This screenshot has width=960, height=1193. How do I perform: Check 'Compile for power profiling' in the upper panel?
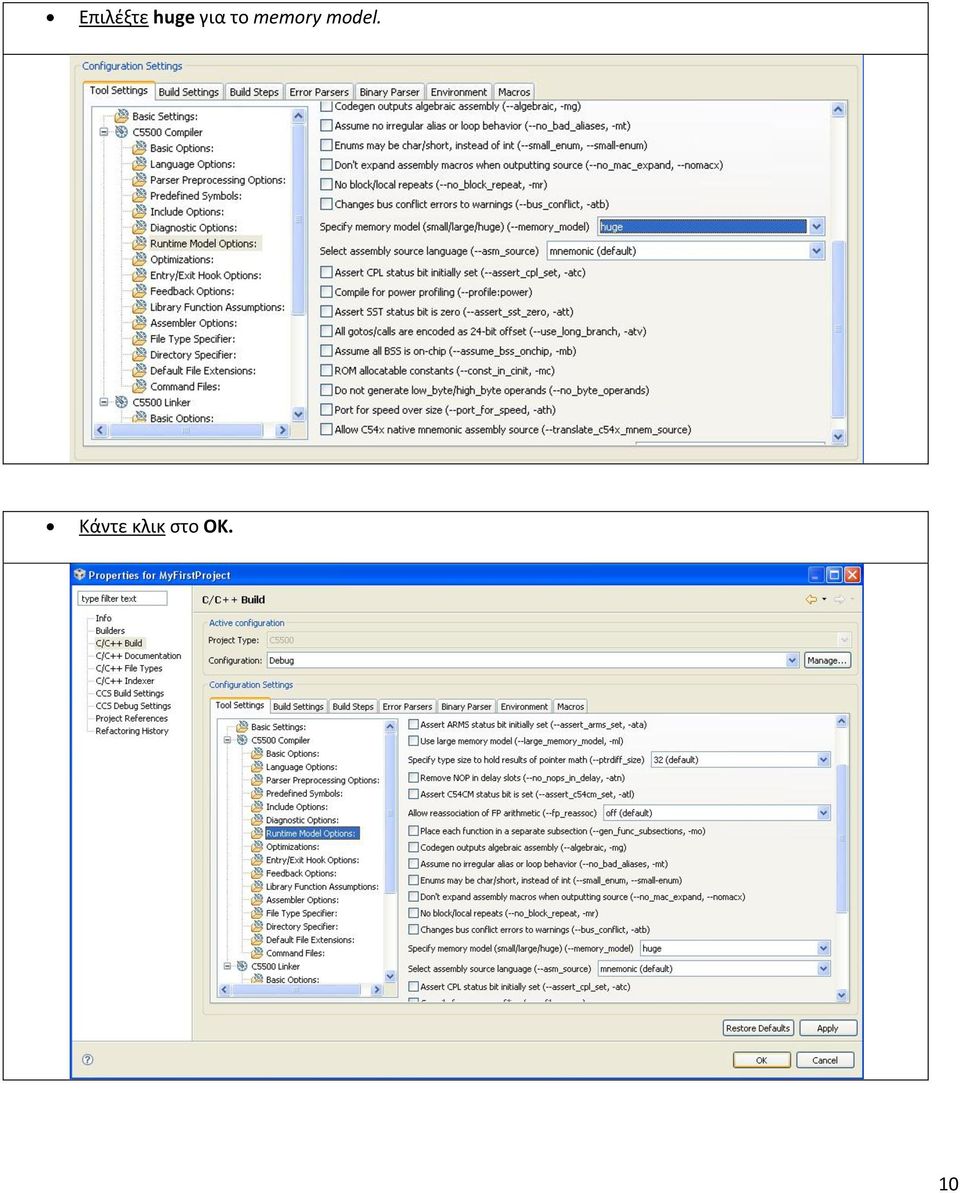point(326,292)
